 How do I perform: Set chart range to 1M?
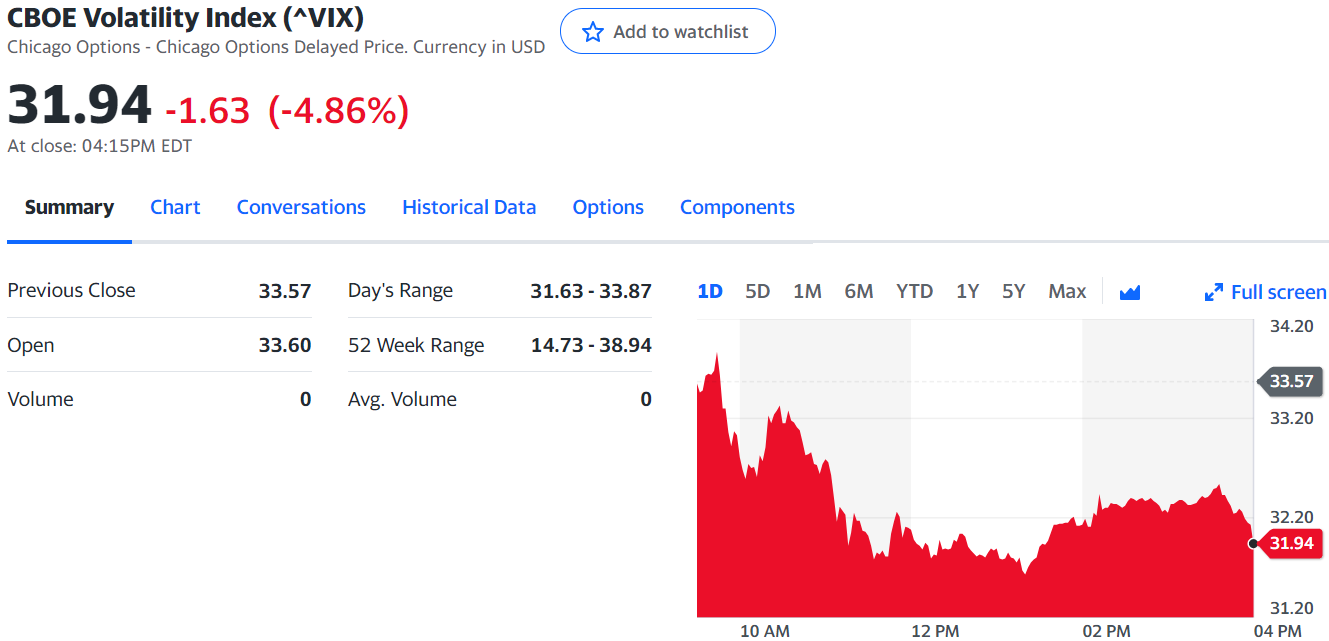(807, 291)
